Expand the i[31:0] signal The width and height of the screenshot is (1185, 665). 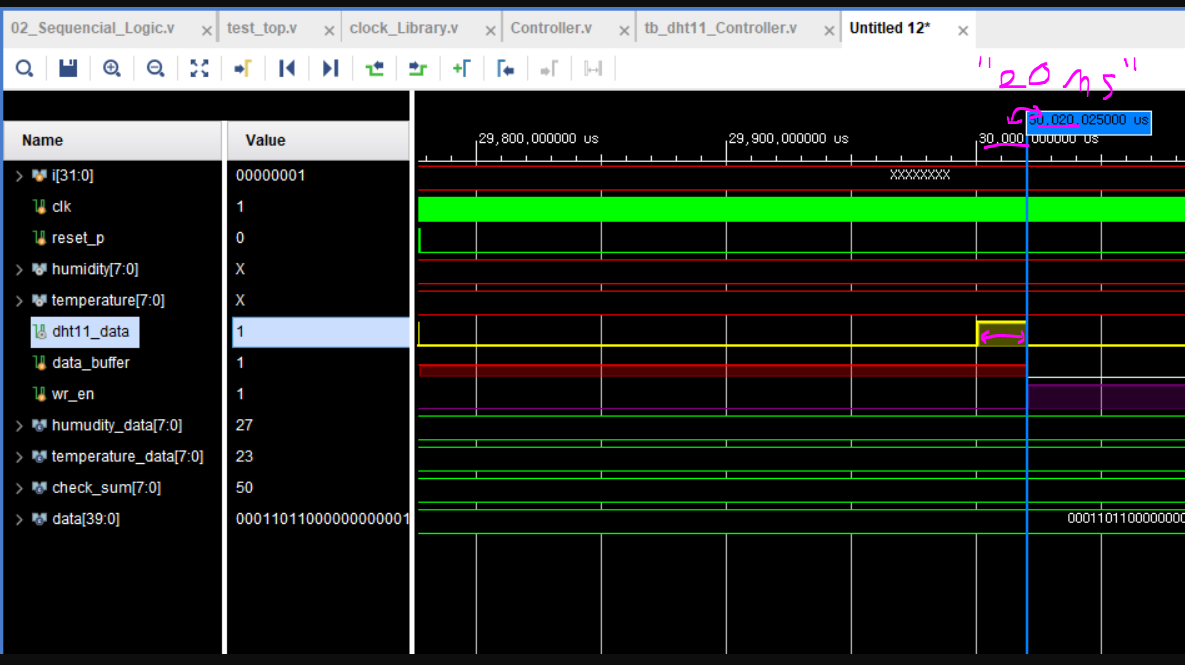coord(18,175)
